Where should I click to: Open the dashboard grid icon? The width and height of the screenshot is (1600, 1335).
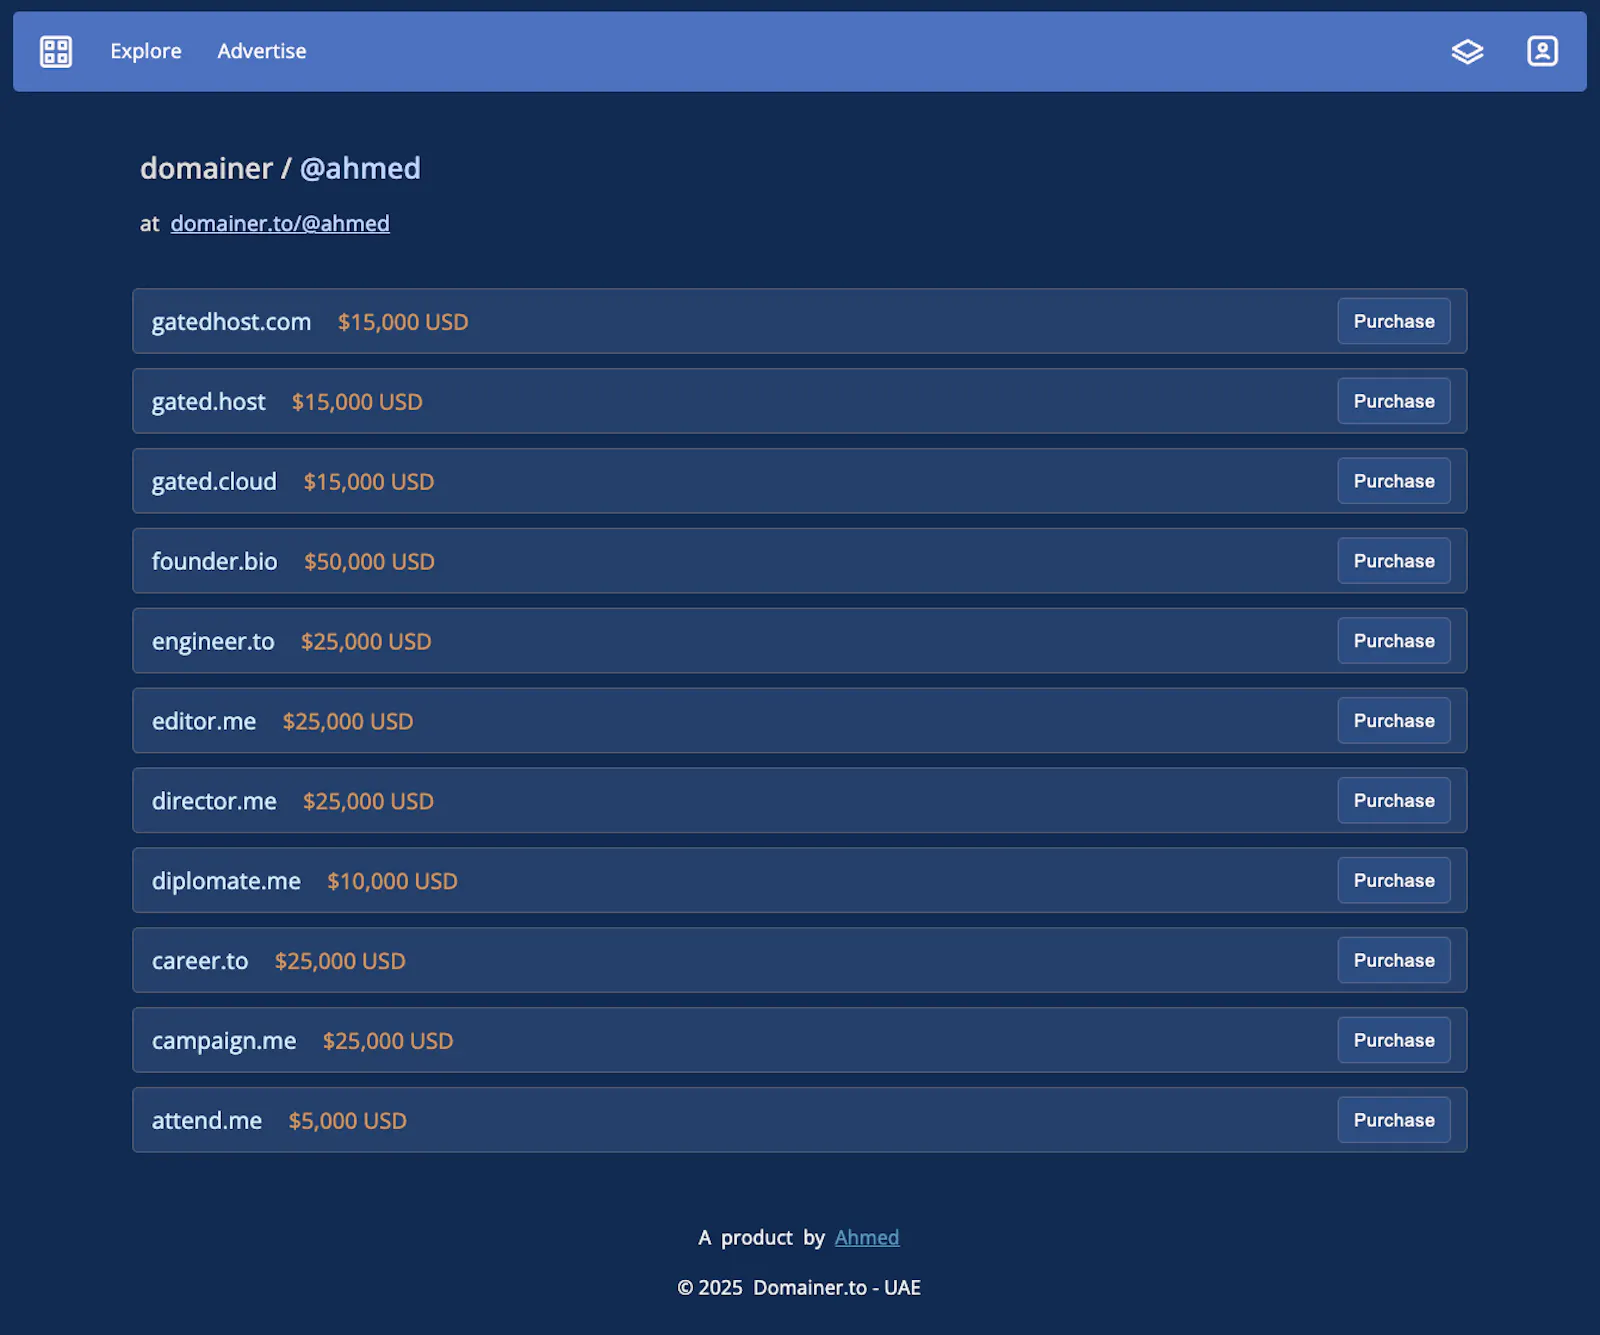(x=56, y=51)
